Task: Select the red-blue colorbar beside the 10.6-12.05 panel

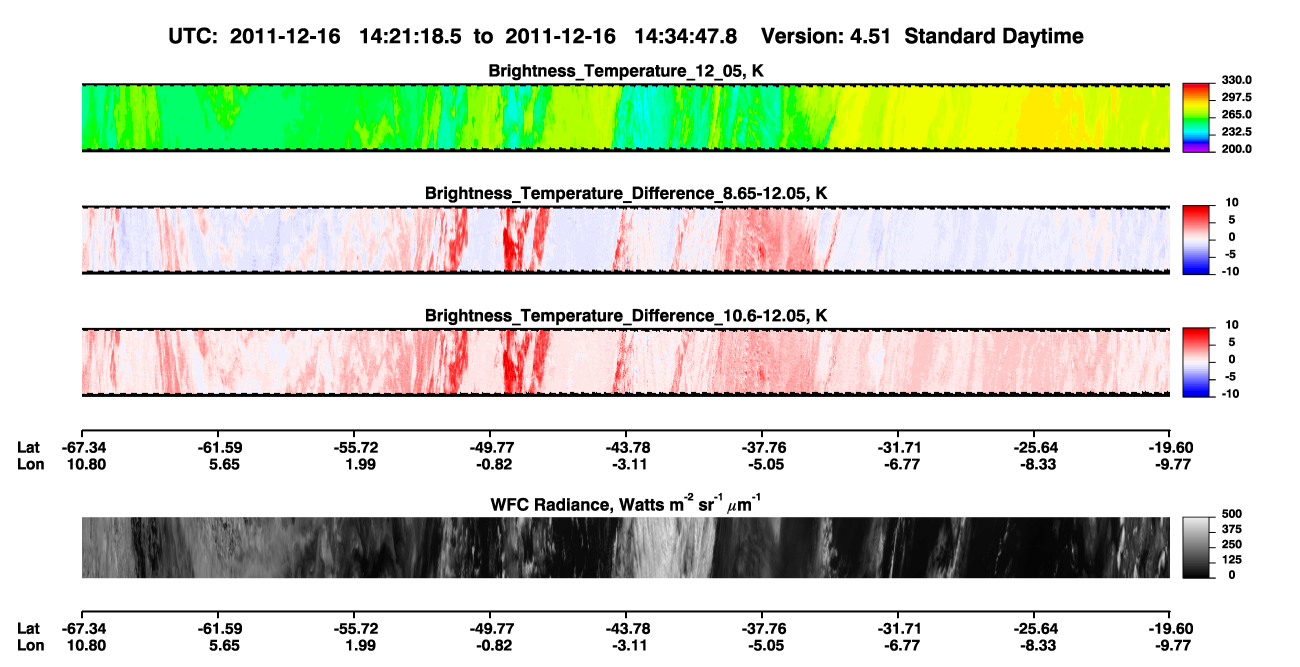Action: click(1195, 362)
